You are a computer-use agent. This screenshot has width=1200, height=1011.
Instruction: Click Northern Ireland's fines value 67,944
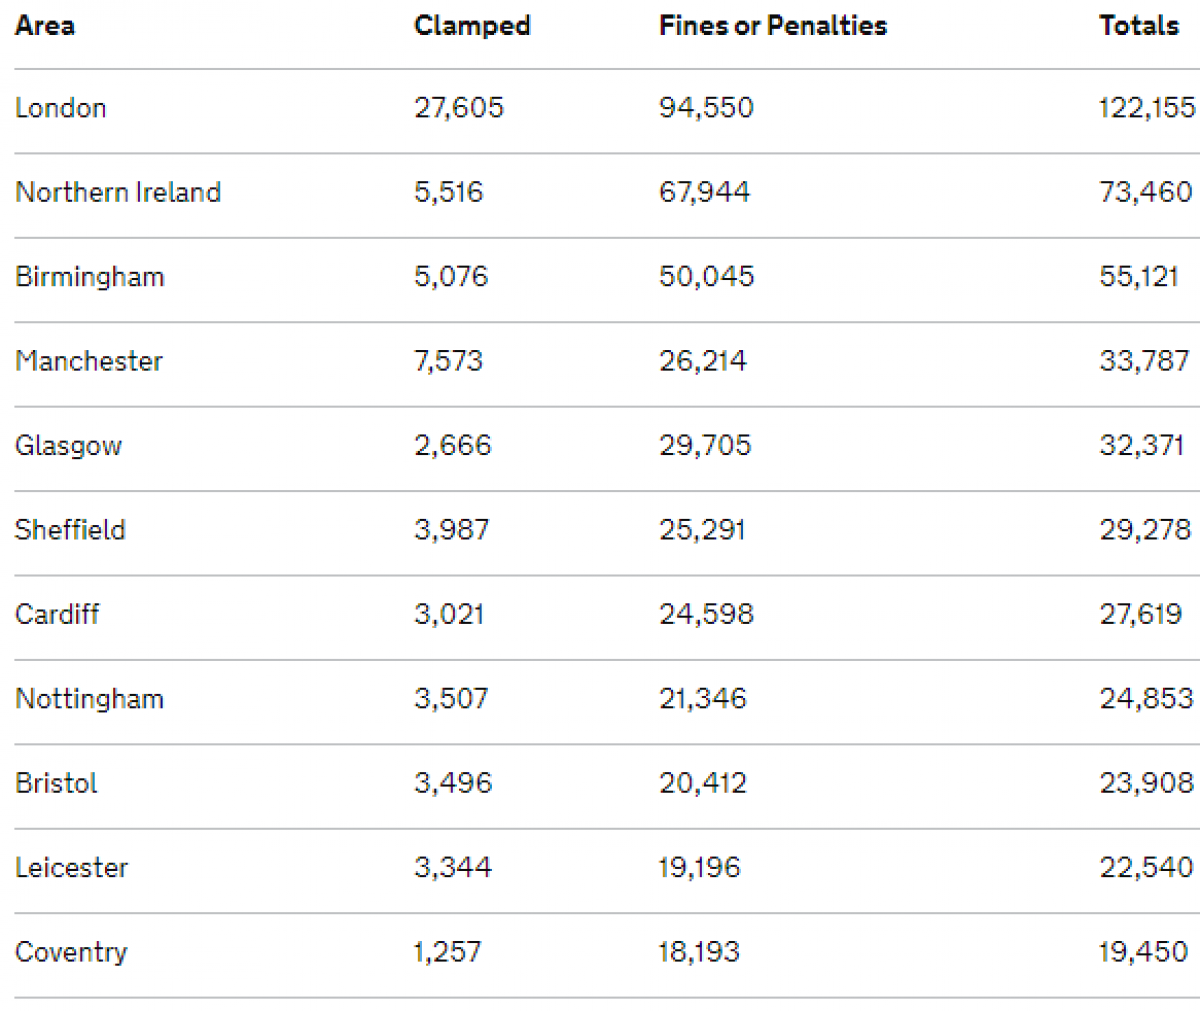704,192
